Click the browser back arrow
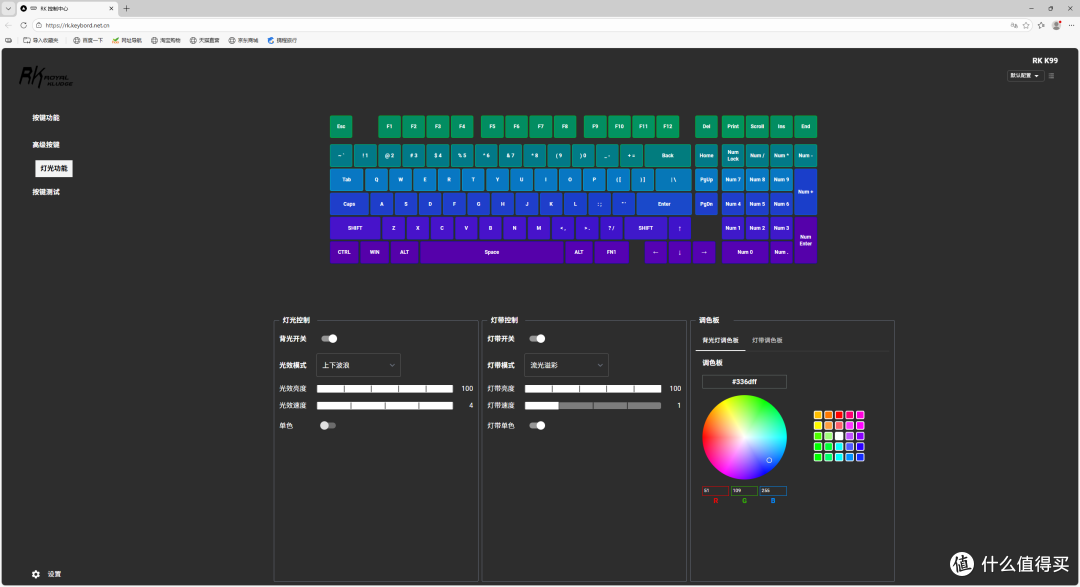The height and width of the screenshot is (587, 1080). (x=8, y=25)
